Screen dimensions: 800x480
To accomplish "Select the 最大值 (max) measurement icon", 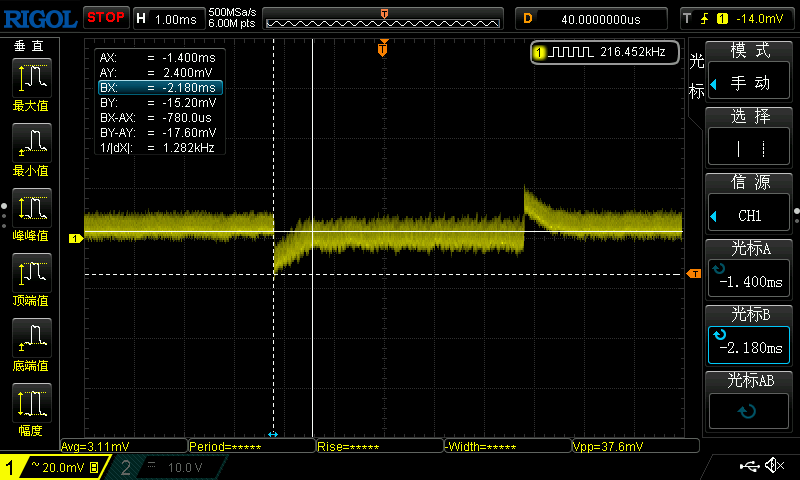I will point(32,78).
